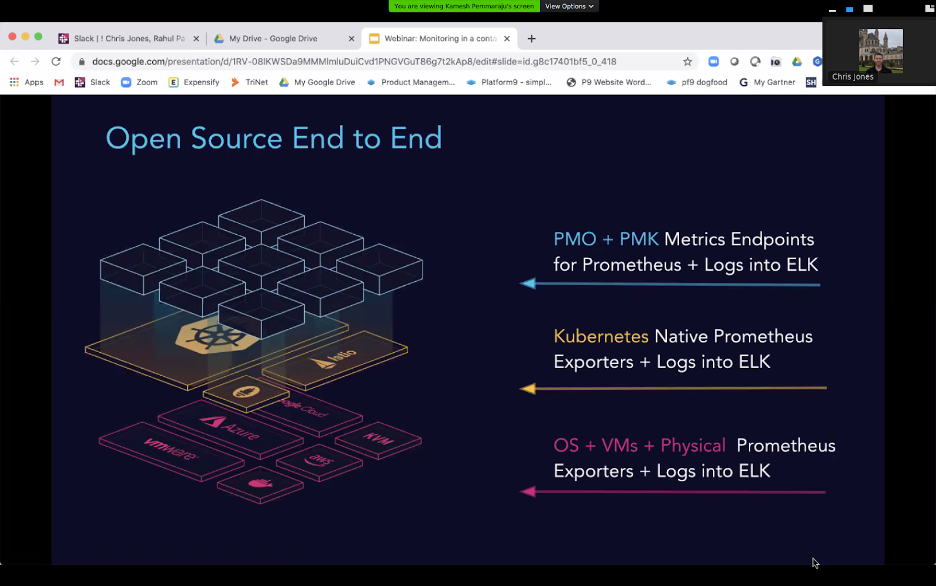Click the macOS green fullscreen window button

click(x=38, y=37)
